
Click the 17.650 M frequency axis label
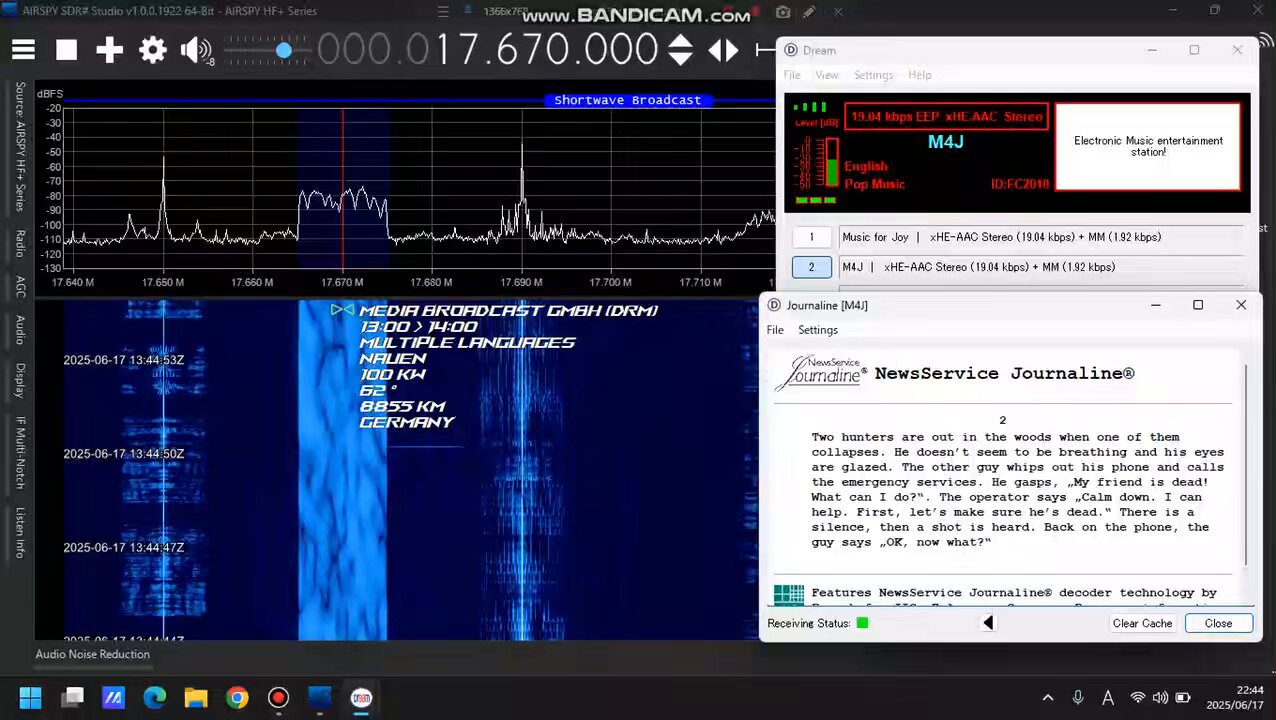(162, 282)
